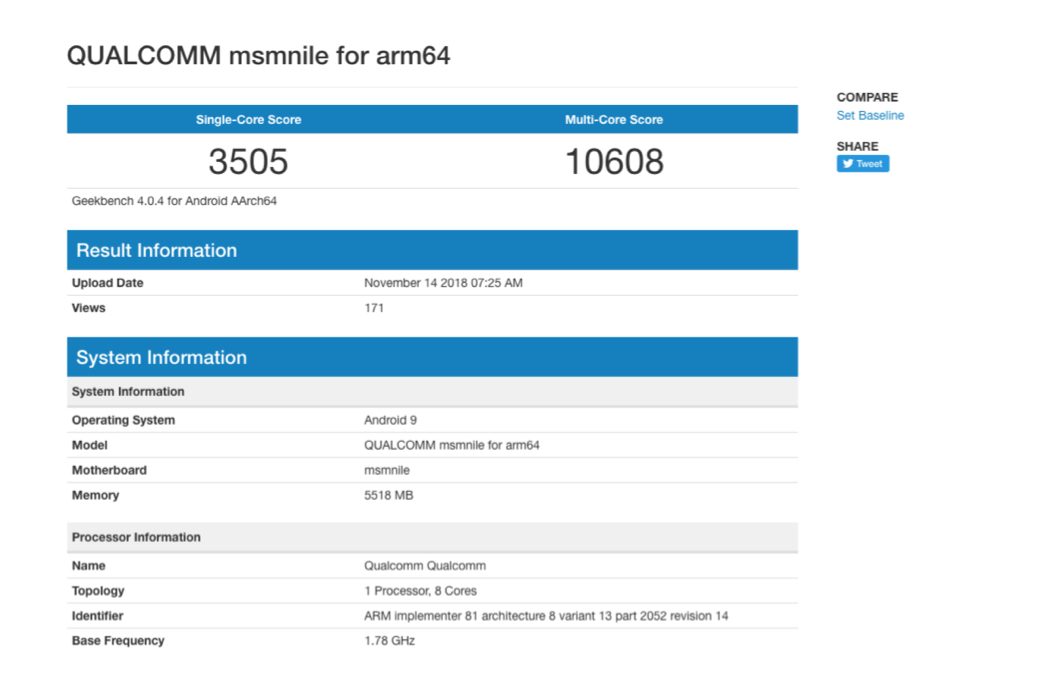Click the upload date November 14 2018 value
Viewport: 1044px width, 673px height.
tap(443, 283)
